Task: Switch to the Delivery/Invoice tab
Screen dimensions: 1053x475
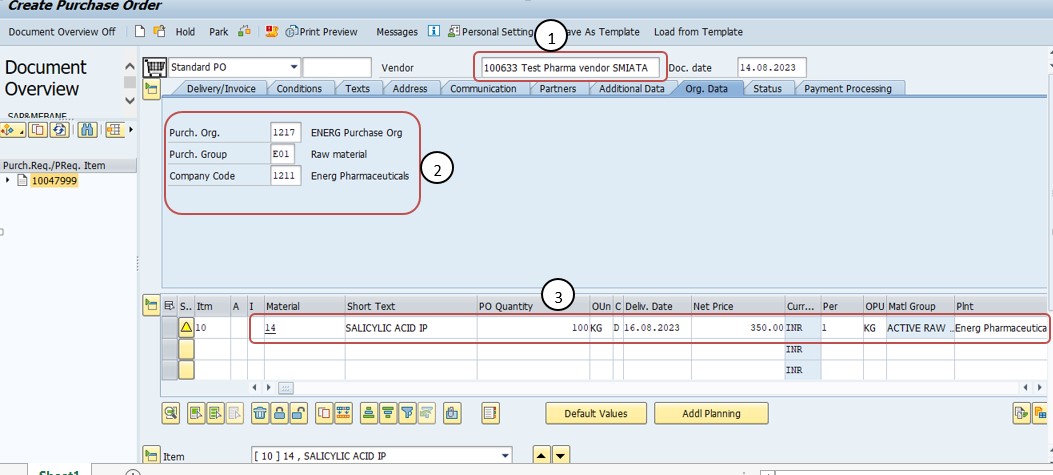Action: [x=220, y=88]
